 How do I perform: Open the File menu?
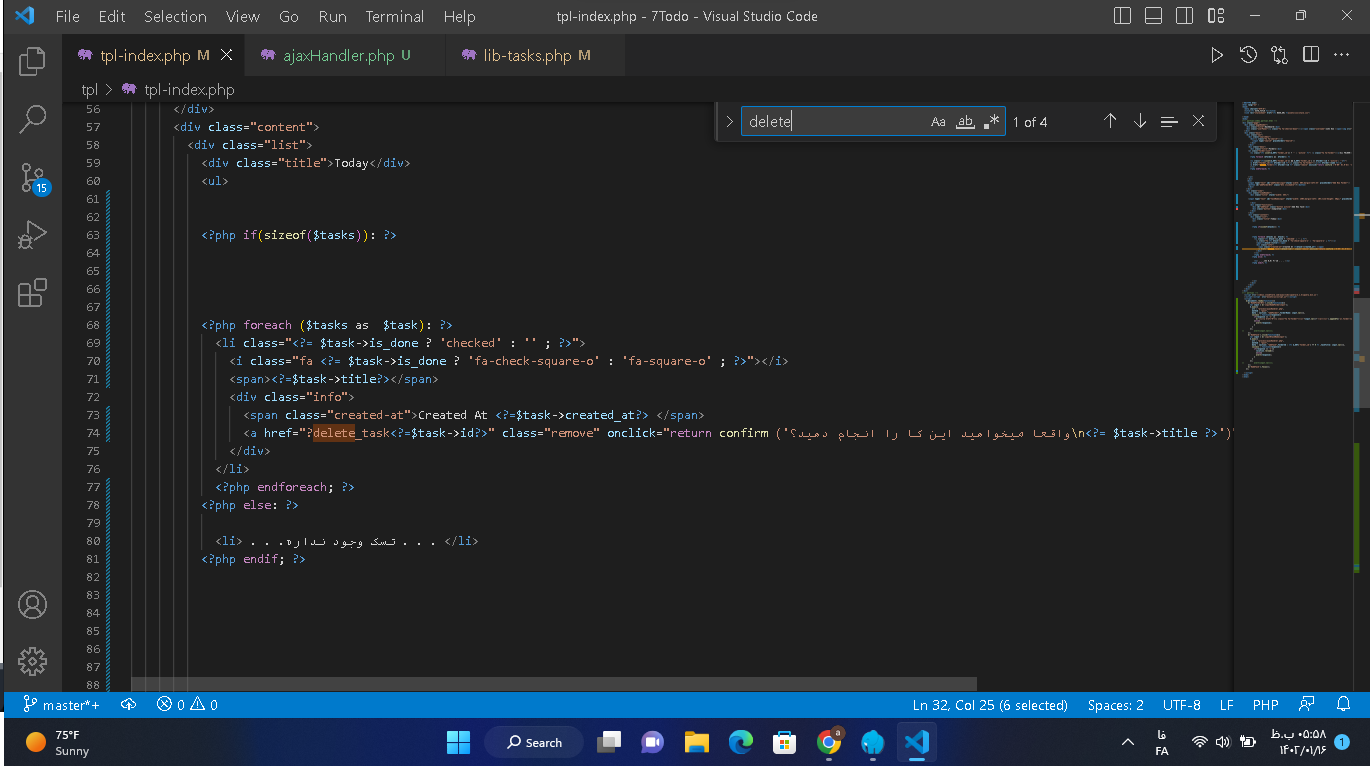[x=68, y=16]
